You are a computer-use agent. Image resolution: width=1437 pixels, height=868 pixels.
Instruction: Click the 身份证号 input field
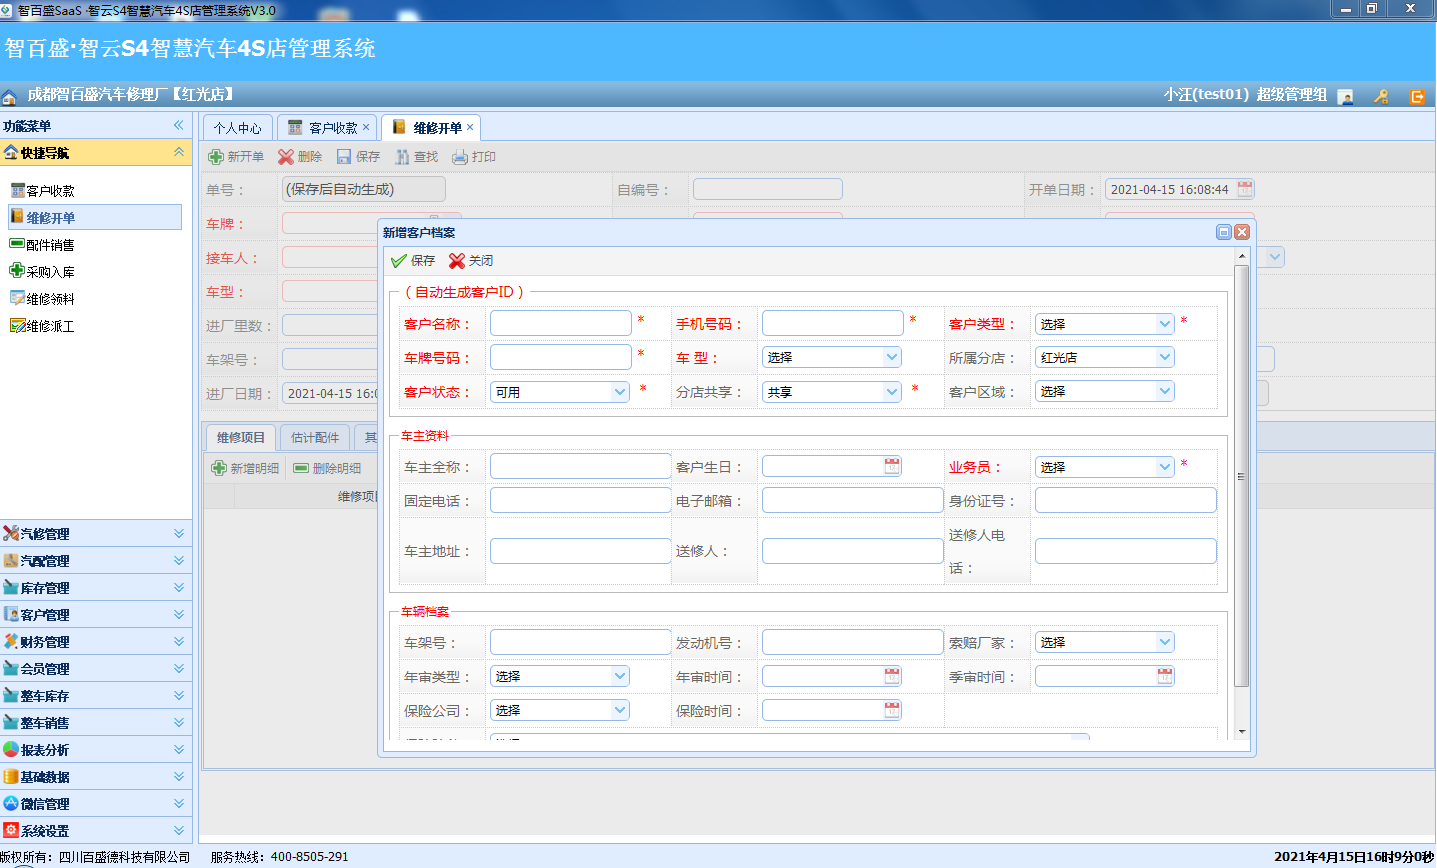[1125, 500]
